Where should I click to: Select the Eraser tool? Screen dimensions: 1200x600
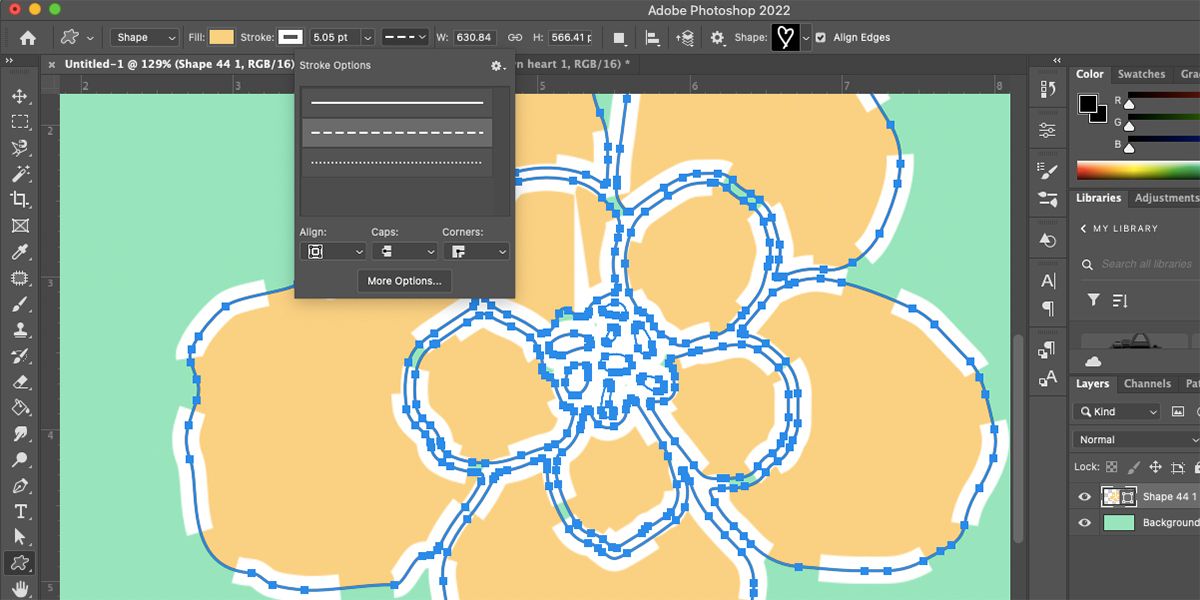(x=20, y=382)
